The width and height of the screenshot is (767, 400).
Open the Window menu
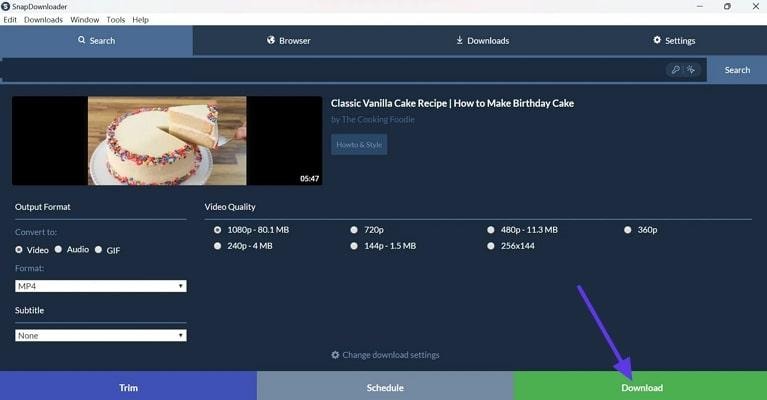click(85, 20)
